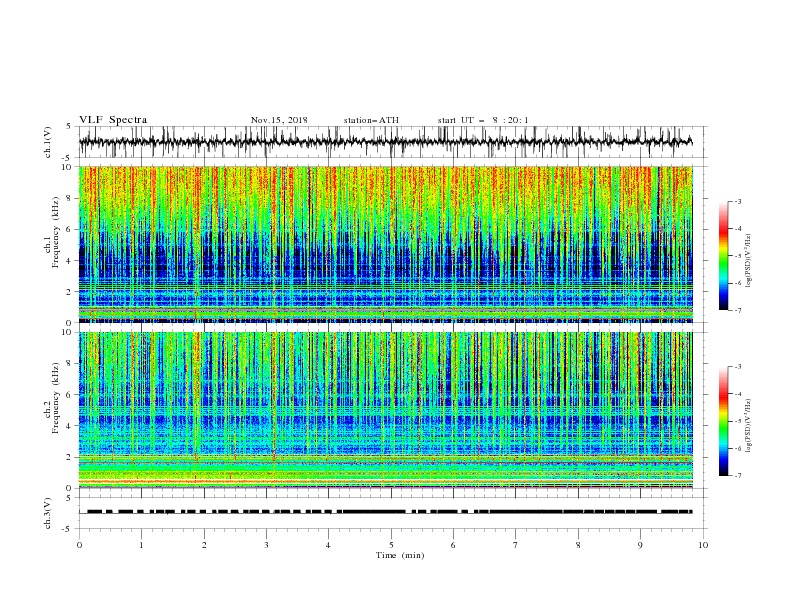
Task: Click the ch.2 PSD color scale bar
Action: [724, 421]
